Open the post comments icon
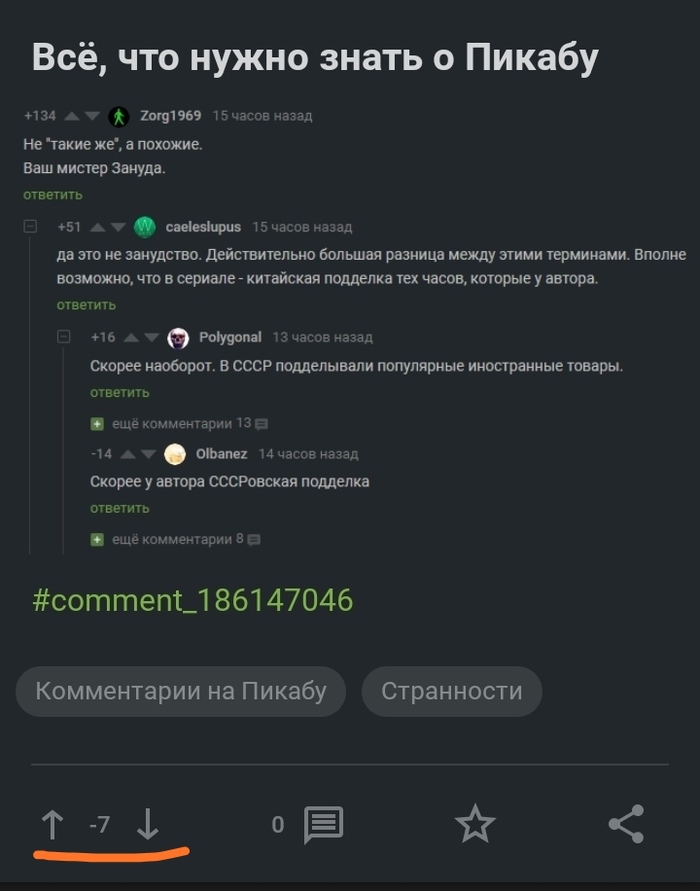700x891 pixels. (323, 824)
